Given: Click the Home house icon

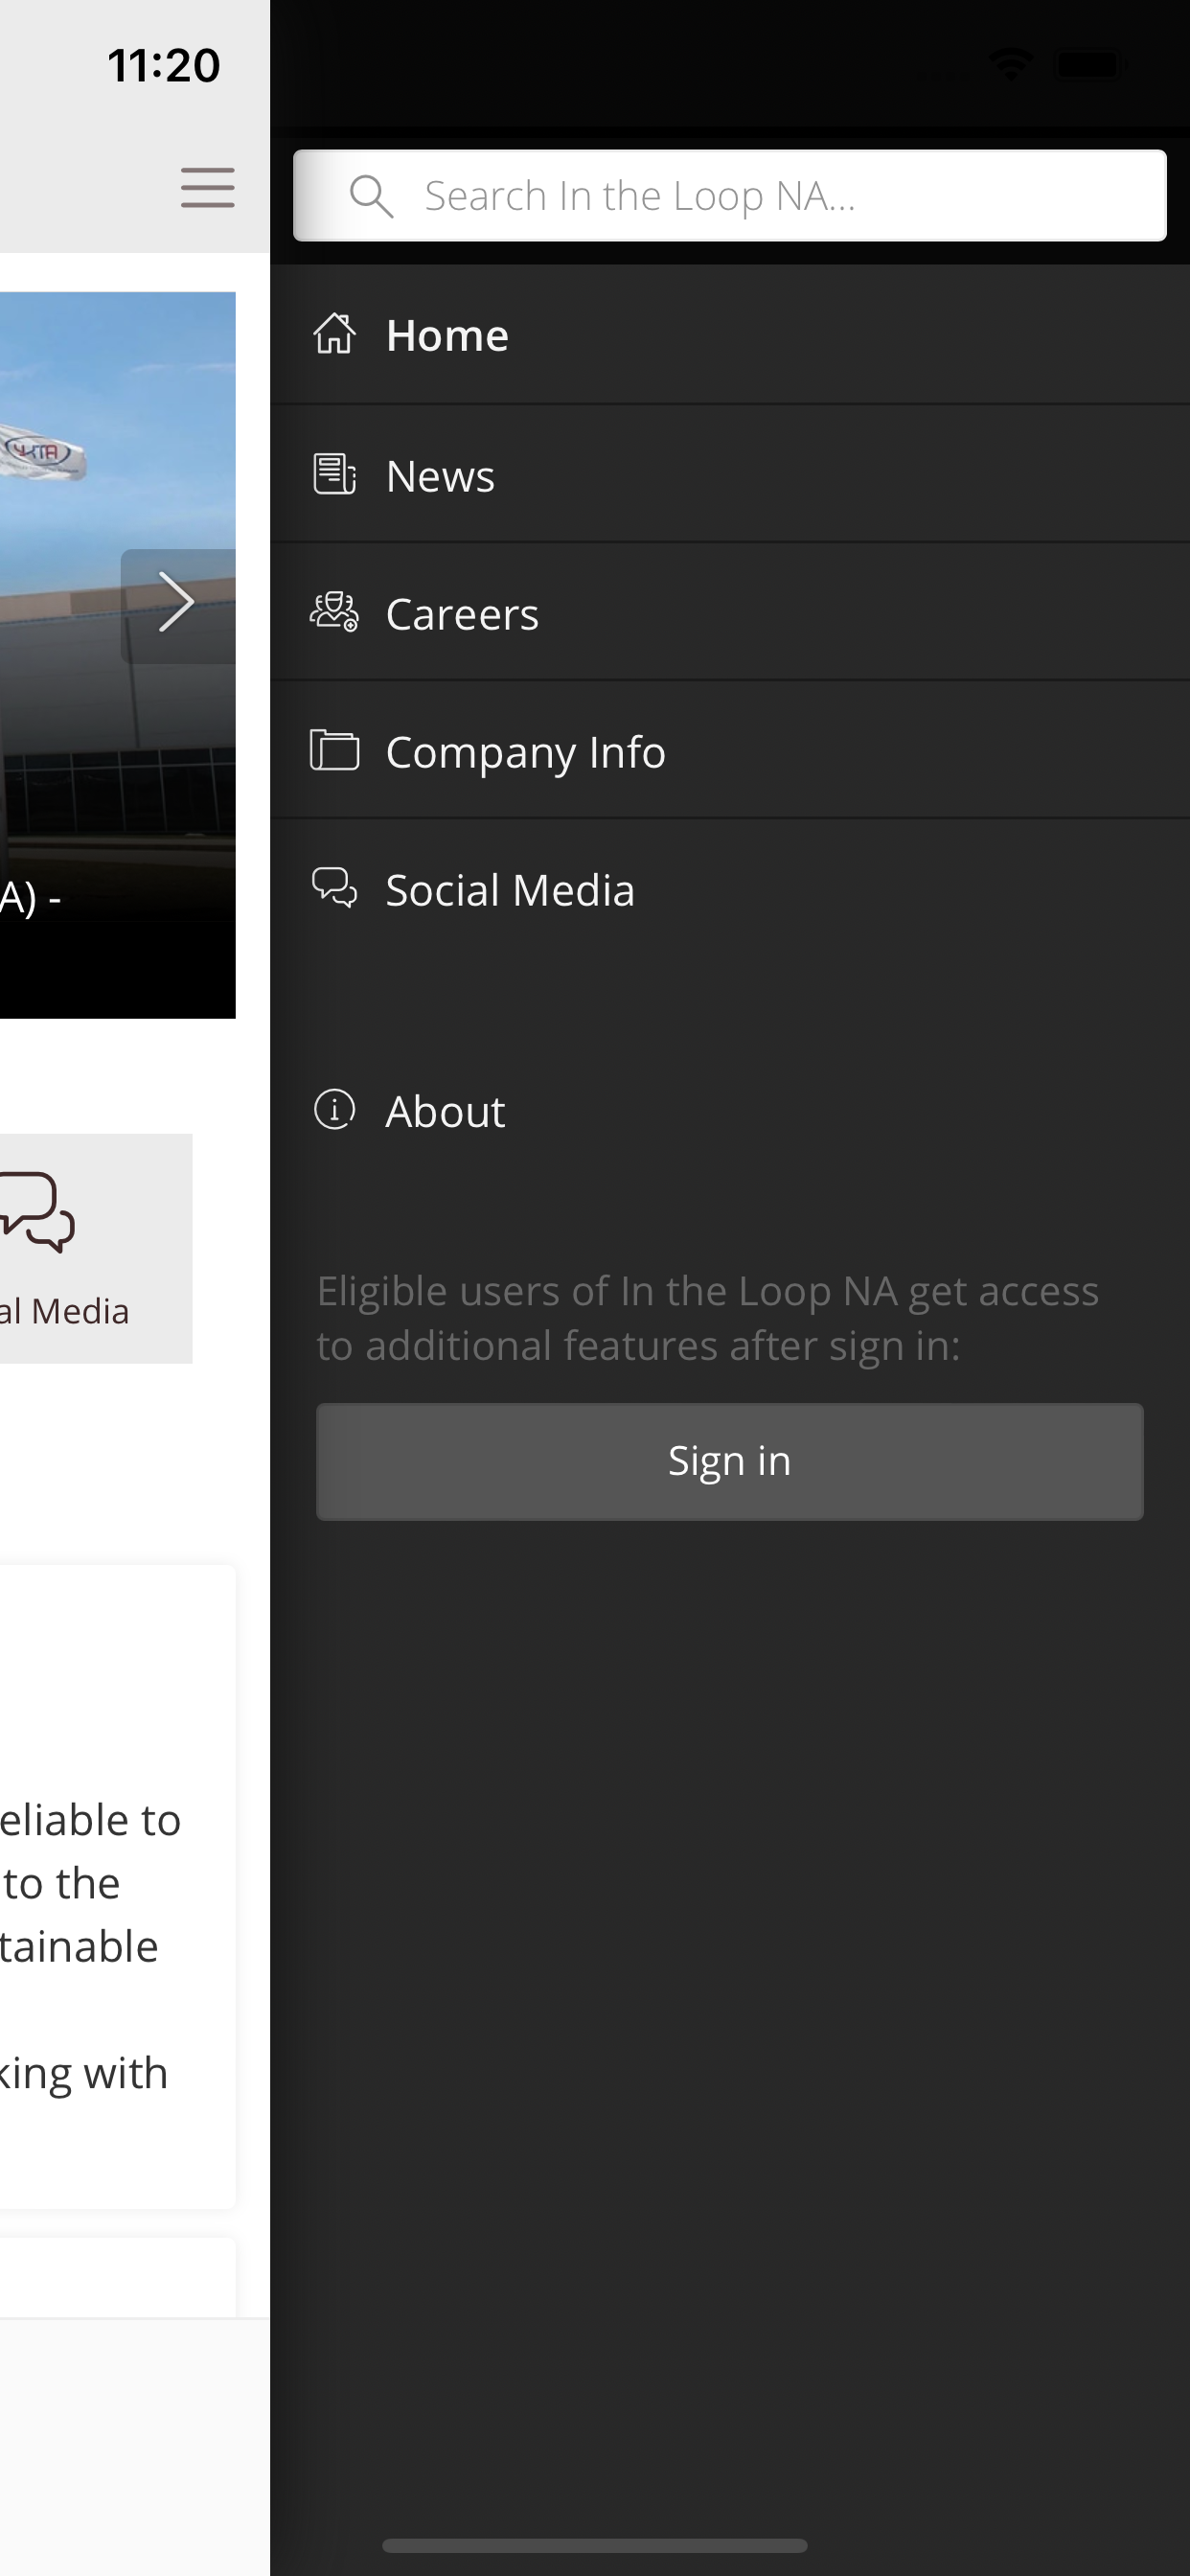Looking at the screenshot, I should [334, 334].
